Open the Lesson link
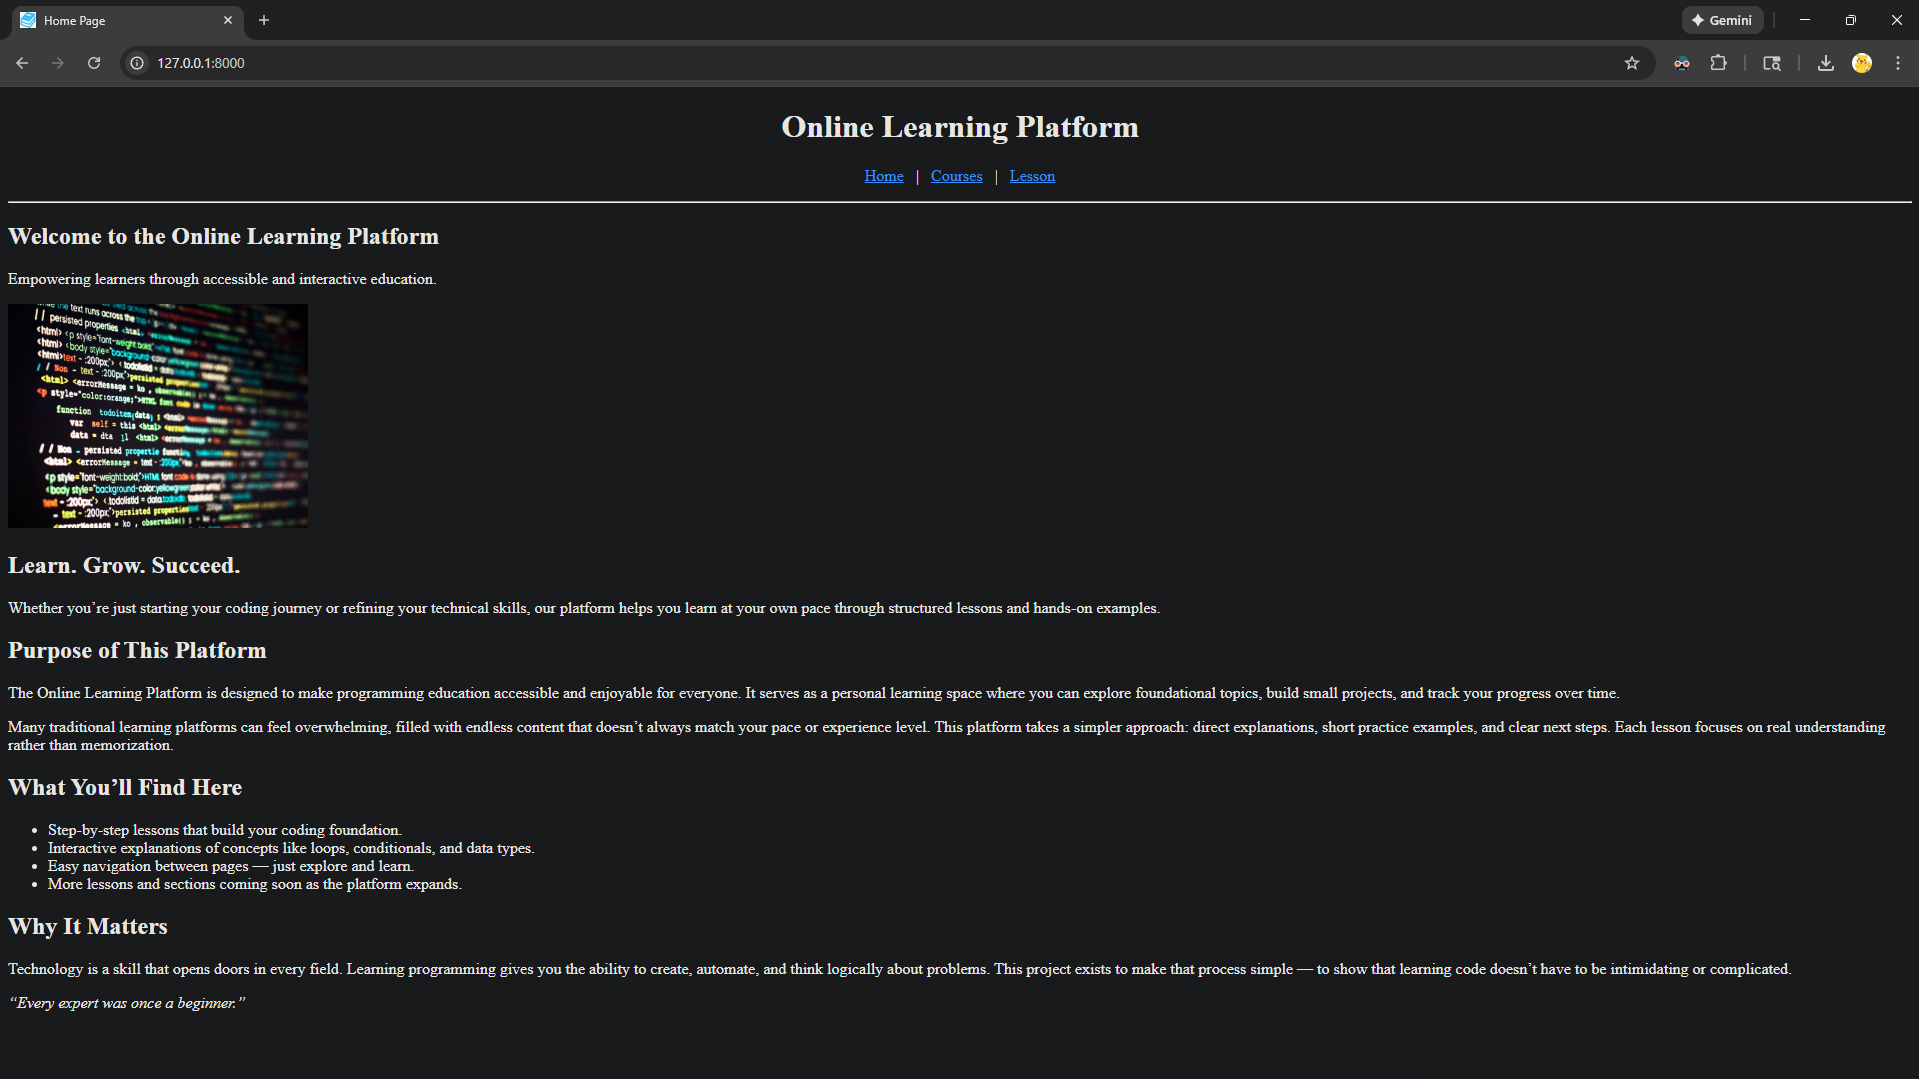Screen dimensions: 1919x1079 click(1032, 176)
